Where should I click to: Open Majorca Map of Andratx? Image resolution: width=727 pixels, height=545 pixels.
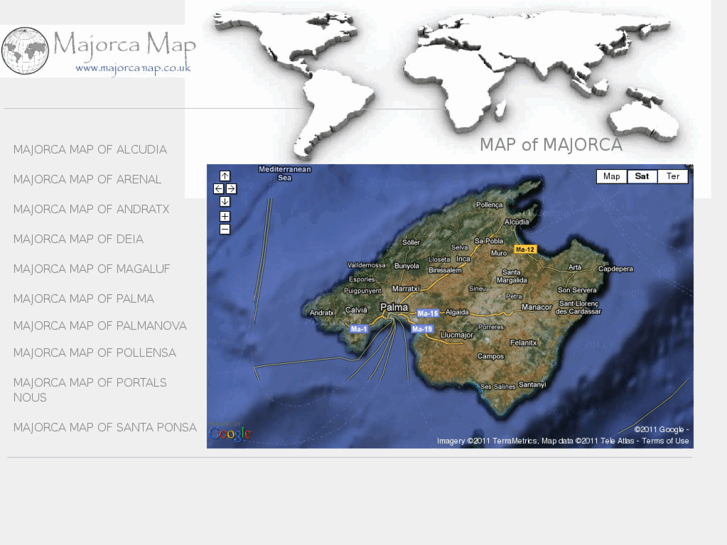[x=91, y=209]
